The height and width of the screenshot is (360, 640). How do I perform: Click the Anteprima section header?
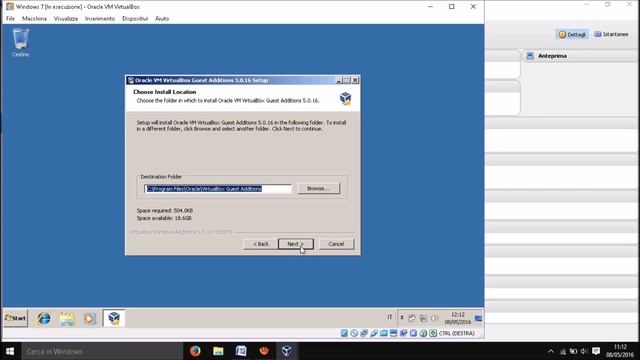[x=580, y=56]
